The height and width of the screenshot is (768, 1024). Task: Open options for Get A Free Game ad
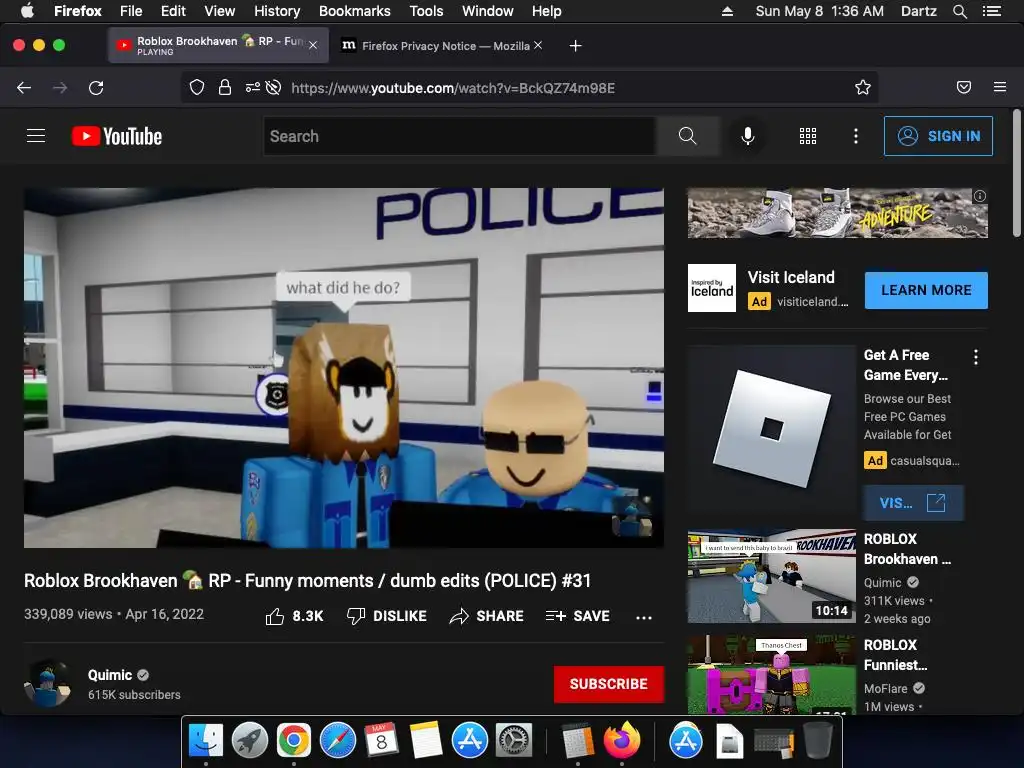pos(976,357)
